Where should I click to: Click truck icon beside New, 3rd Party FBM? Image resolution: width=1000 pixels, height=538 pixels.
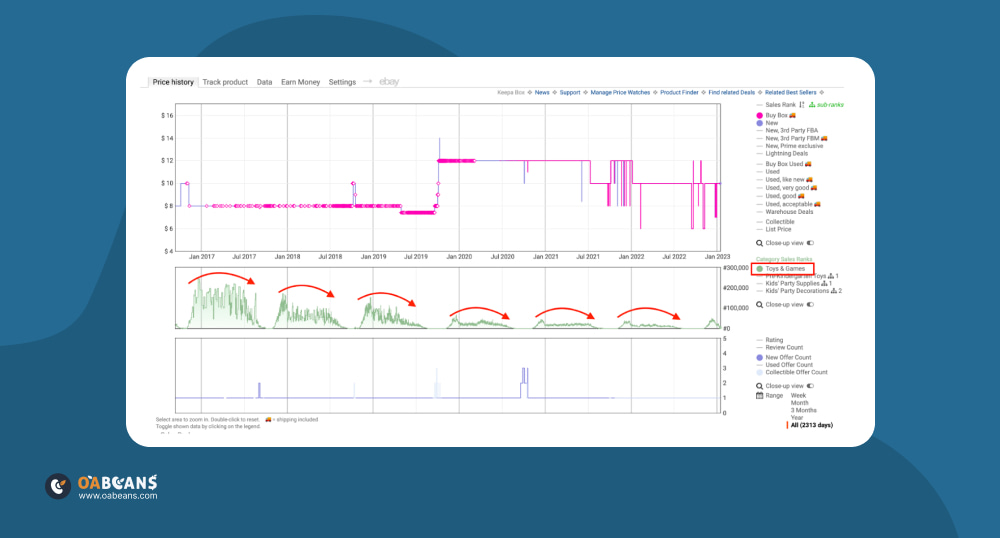tap(825, 138)
